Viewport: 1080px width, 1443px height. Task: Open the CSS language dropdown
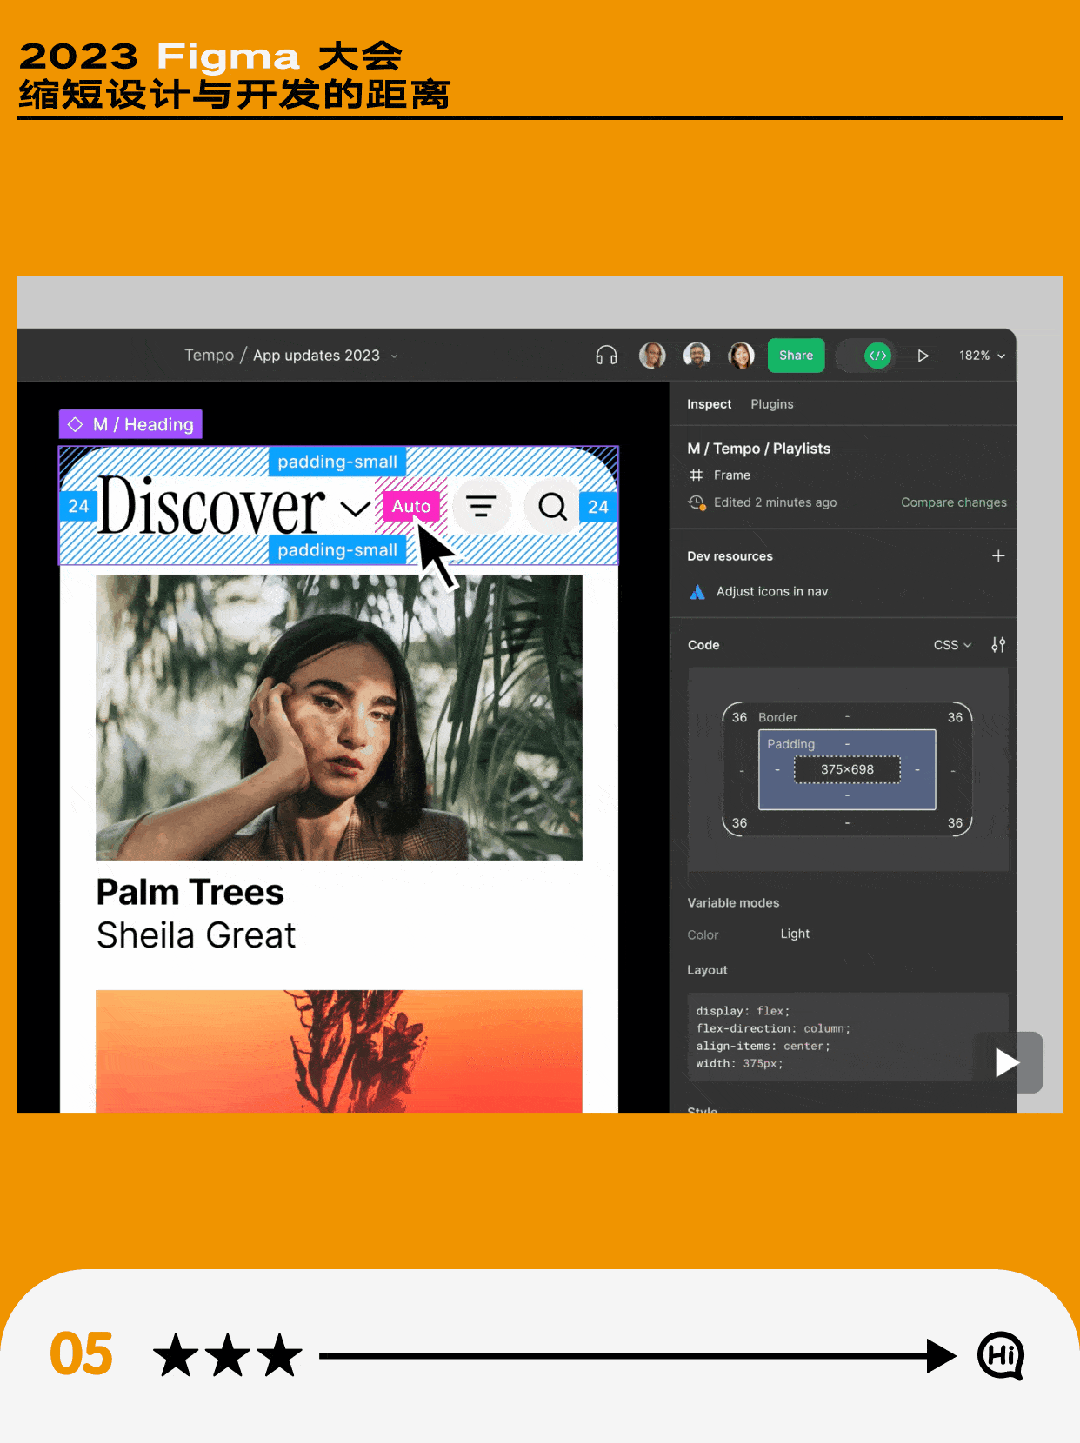[952, 645]
